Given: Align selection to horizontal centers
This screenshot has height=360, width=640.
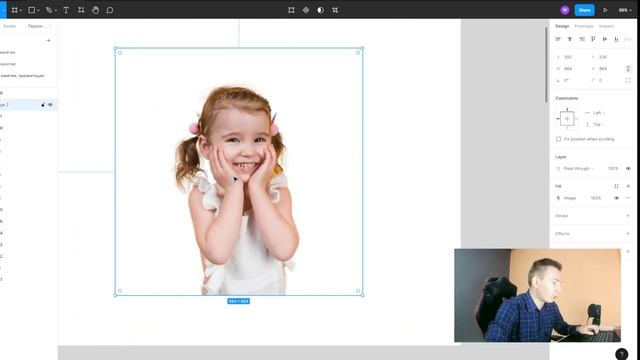Looking at the screenshot, I should coord(570,39).
